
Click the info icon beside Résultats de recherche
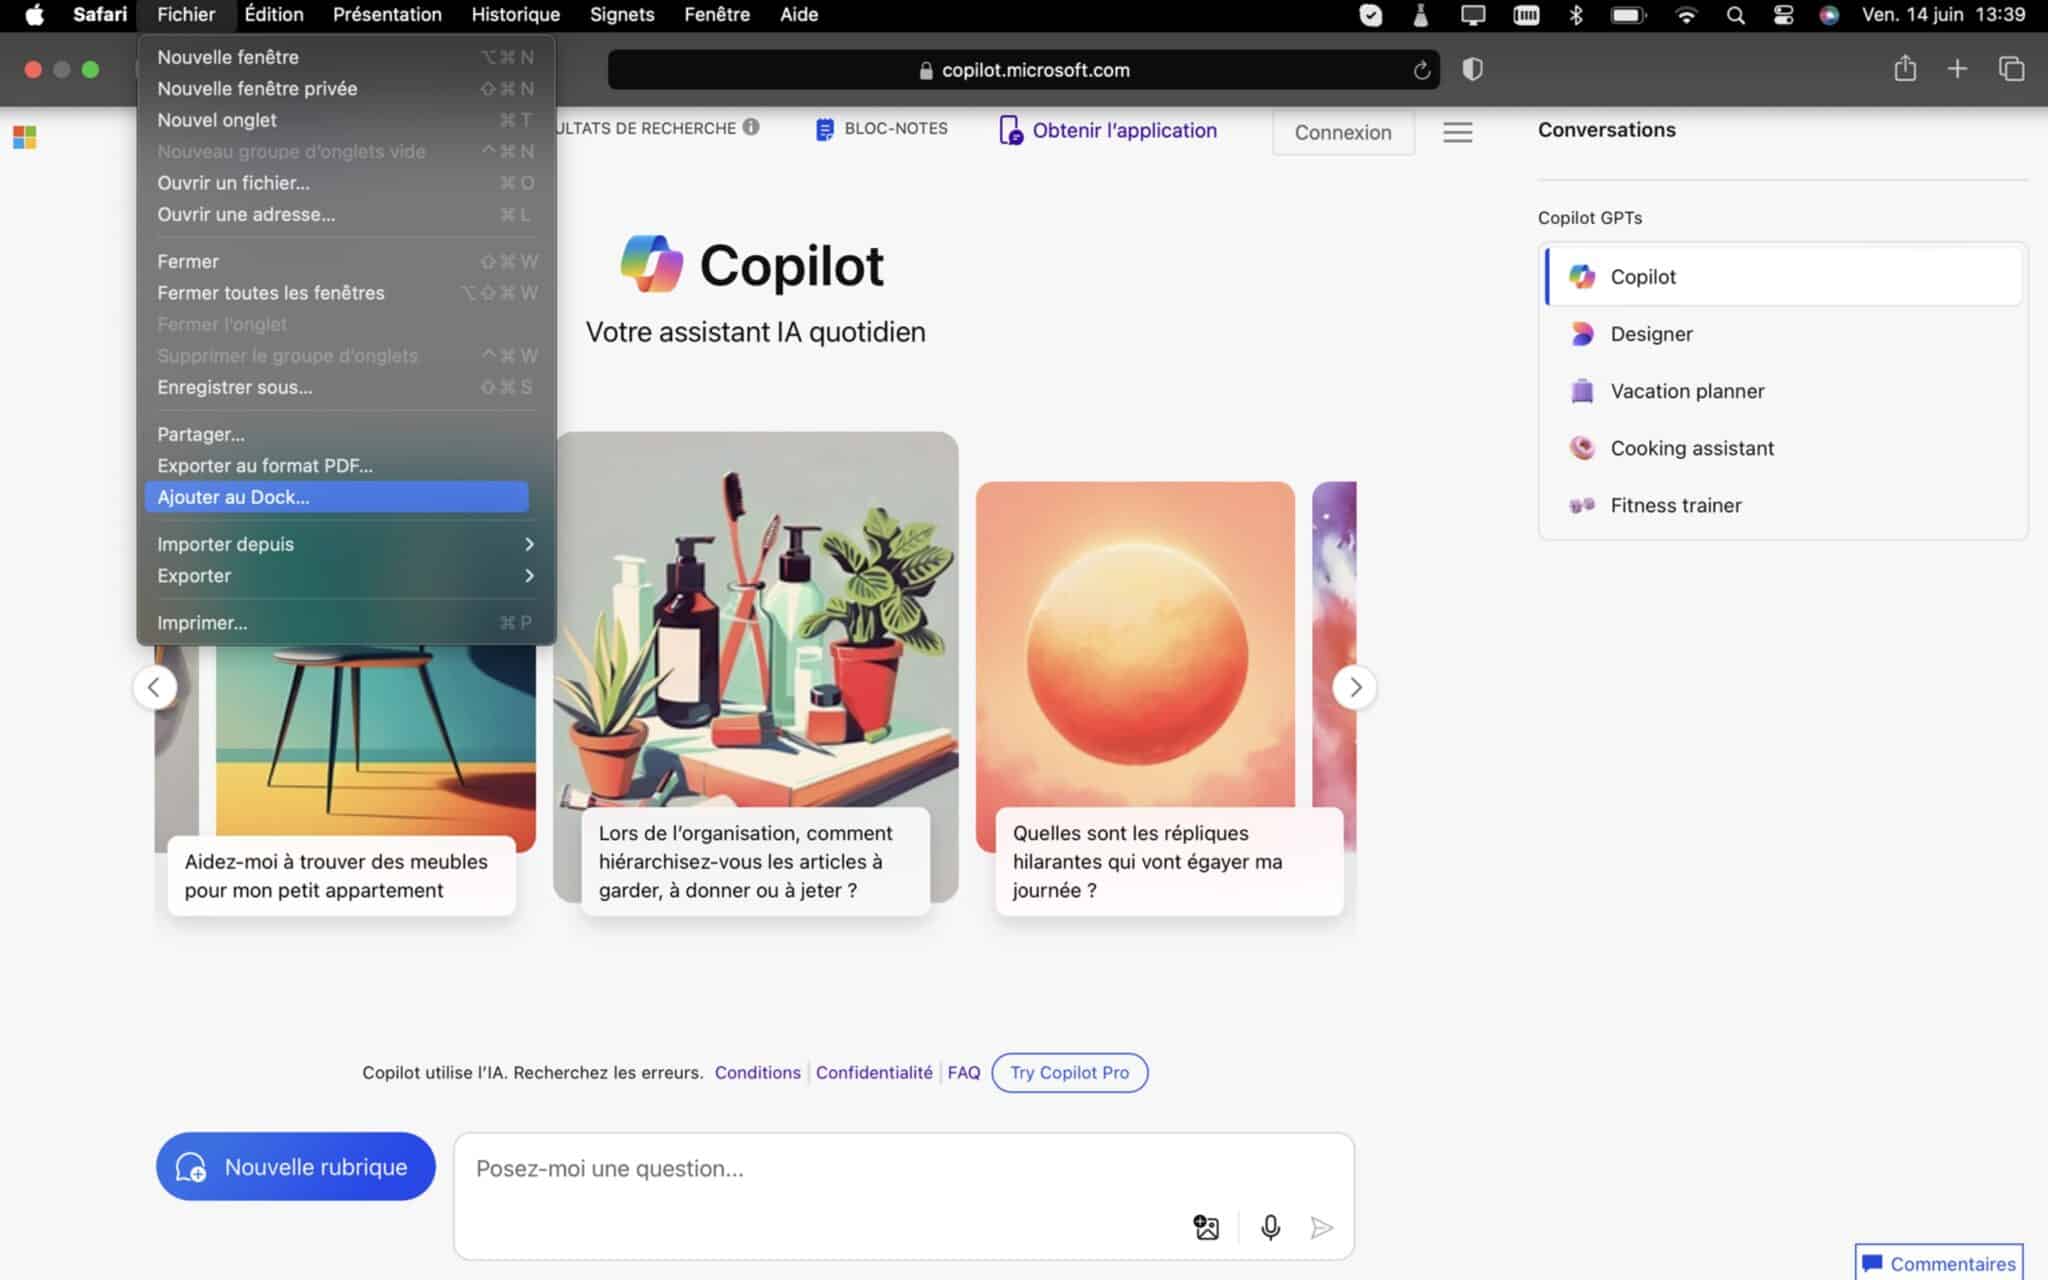[751, 127]
